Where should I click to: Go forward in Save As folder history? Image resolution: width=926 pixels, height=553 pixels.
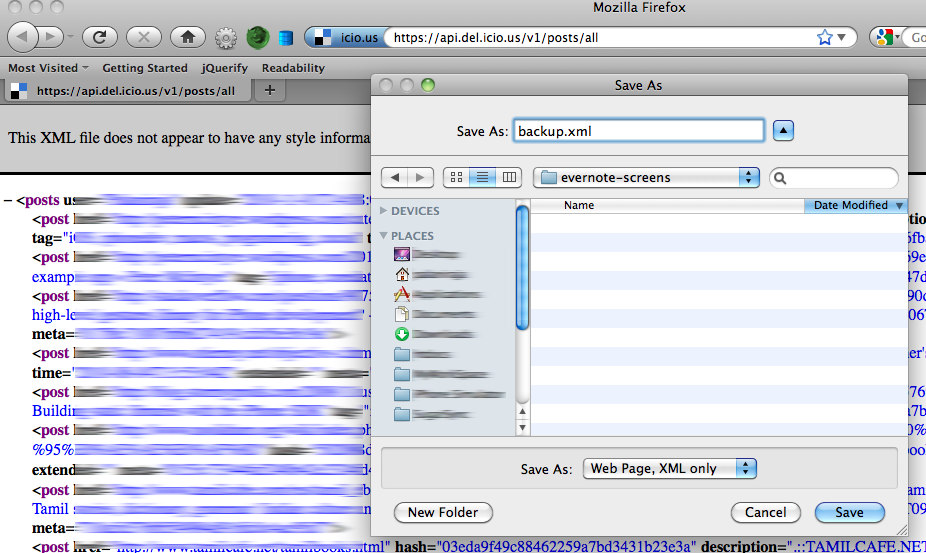point(420,177)
